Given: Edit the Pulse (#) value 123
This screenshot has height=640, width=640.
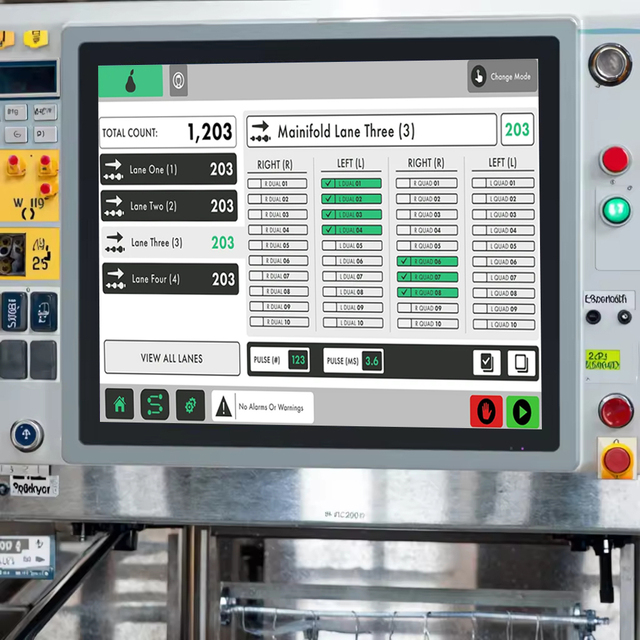Looking at the screenshot, I should coord(298,360).
